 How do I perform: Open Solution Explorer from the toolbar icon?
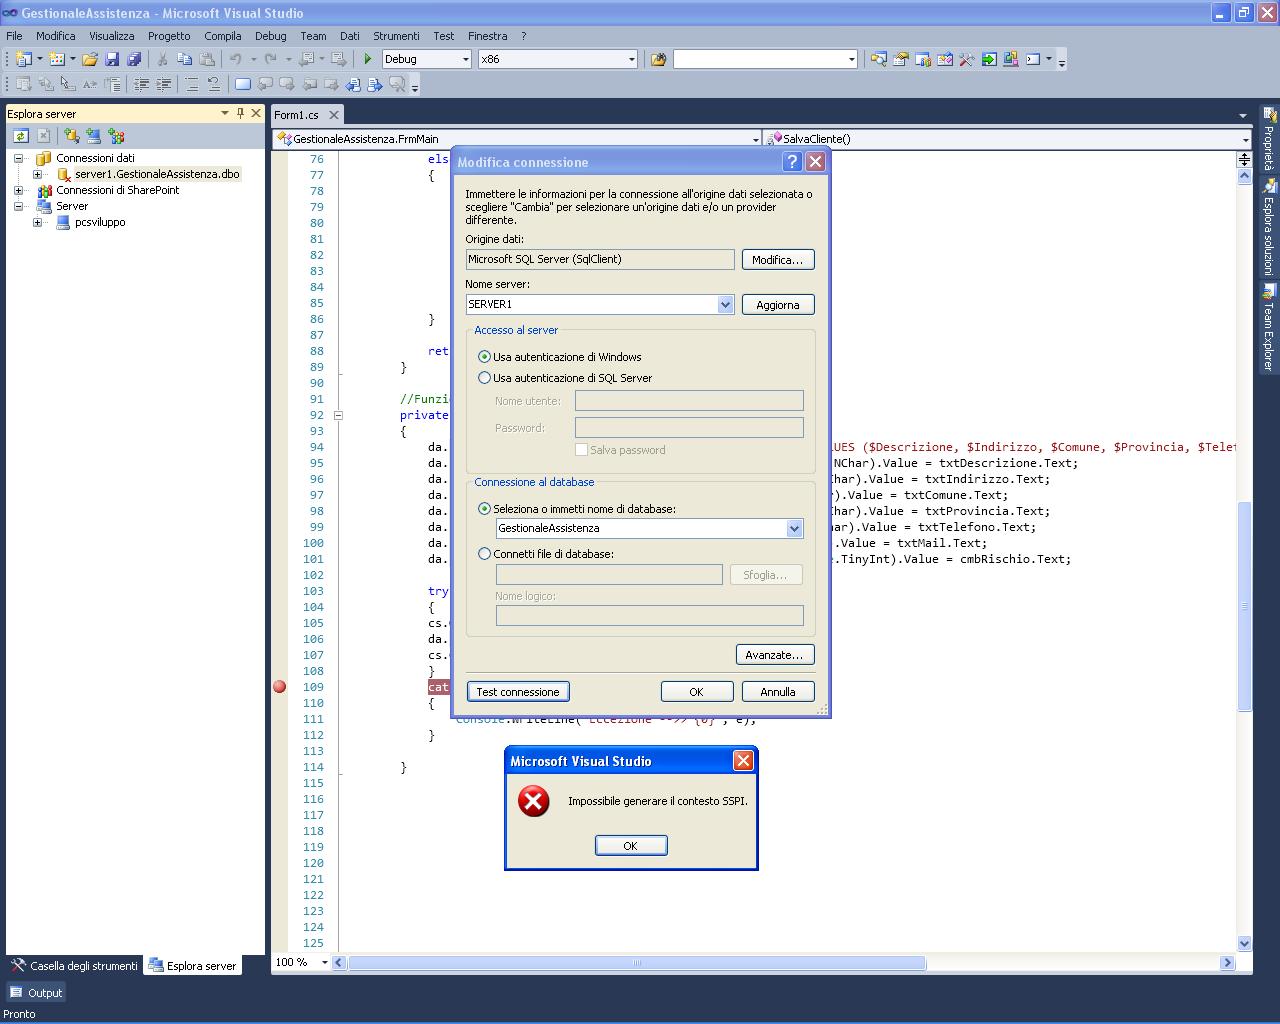pos(879,59)
